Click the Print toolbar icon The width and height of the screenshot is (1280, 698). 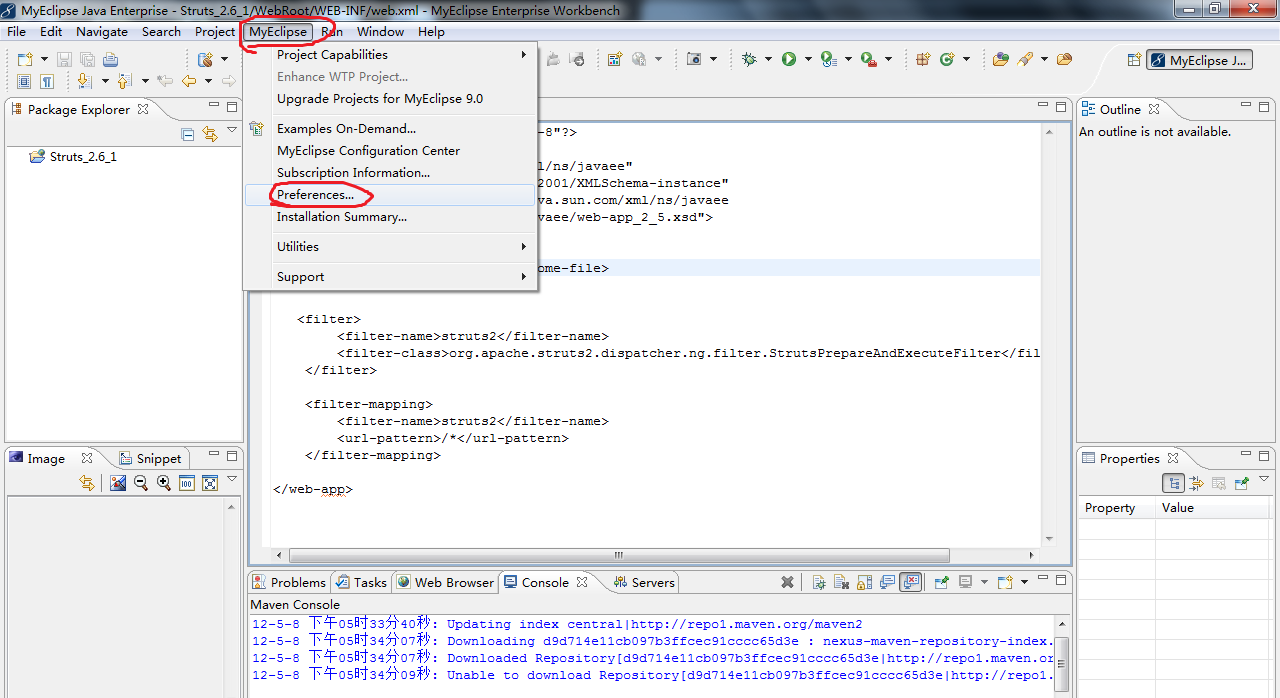pyautogui.click(x=110, y=60)
